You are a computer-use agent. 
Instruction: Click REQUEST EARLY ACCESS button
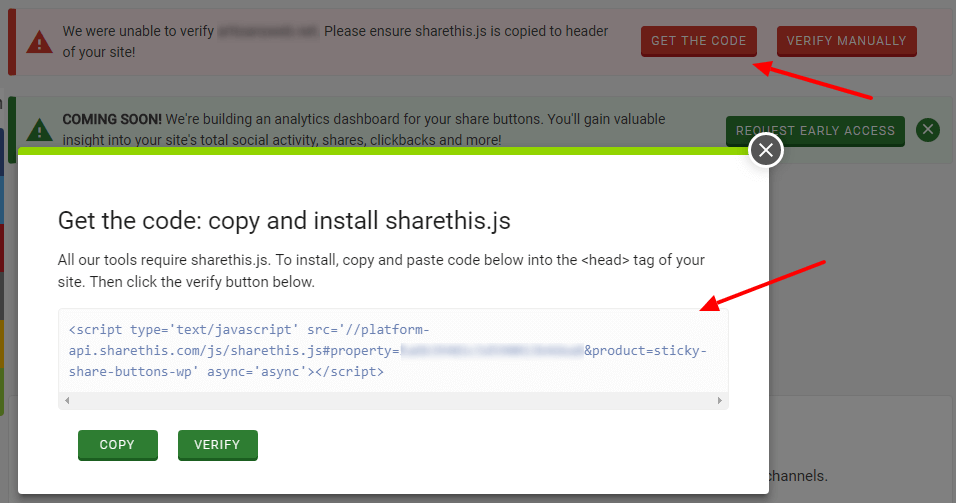[x=815, y=130]
